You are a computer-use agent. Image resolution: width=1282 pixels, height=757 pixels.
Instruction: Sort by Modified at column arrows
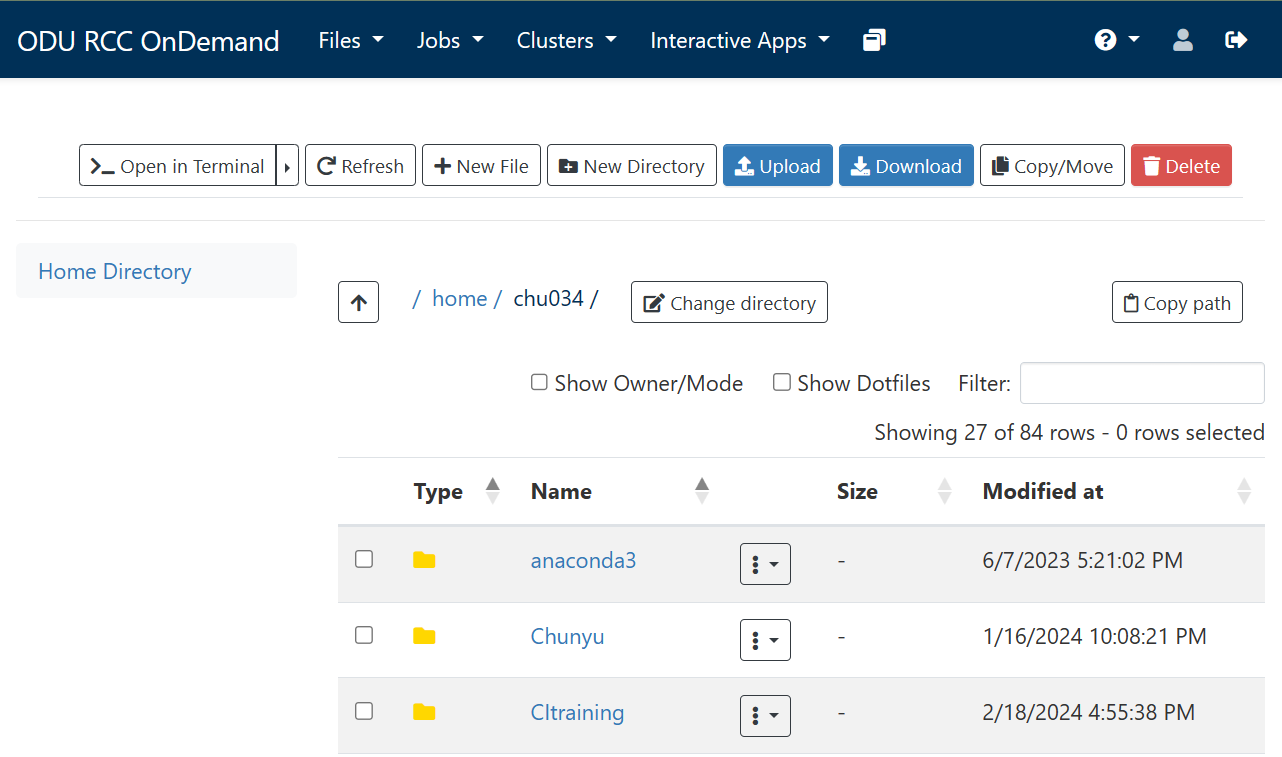click(1243, 491)
